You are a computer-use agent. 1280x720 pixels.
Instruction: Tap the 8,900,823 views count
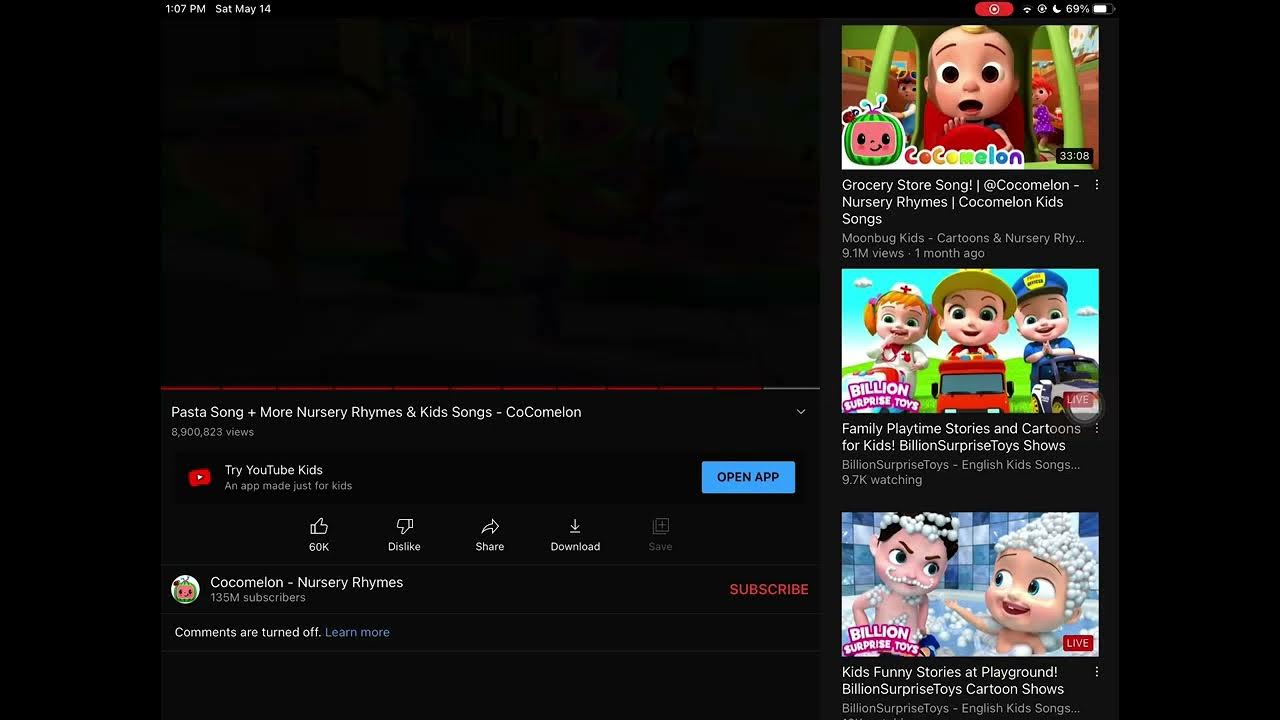(x=212, y=432)
